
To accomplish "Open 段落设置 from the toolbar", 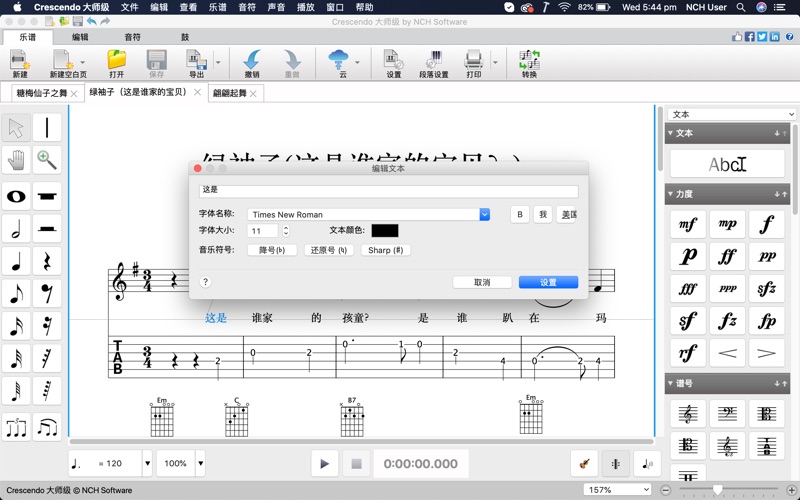I will coord(433,64).
